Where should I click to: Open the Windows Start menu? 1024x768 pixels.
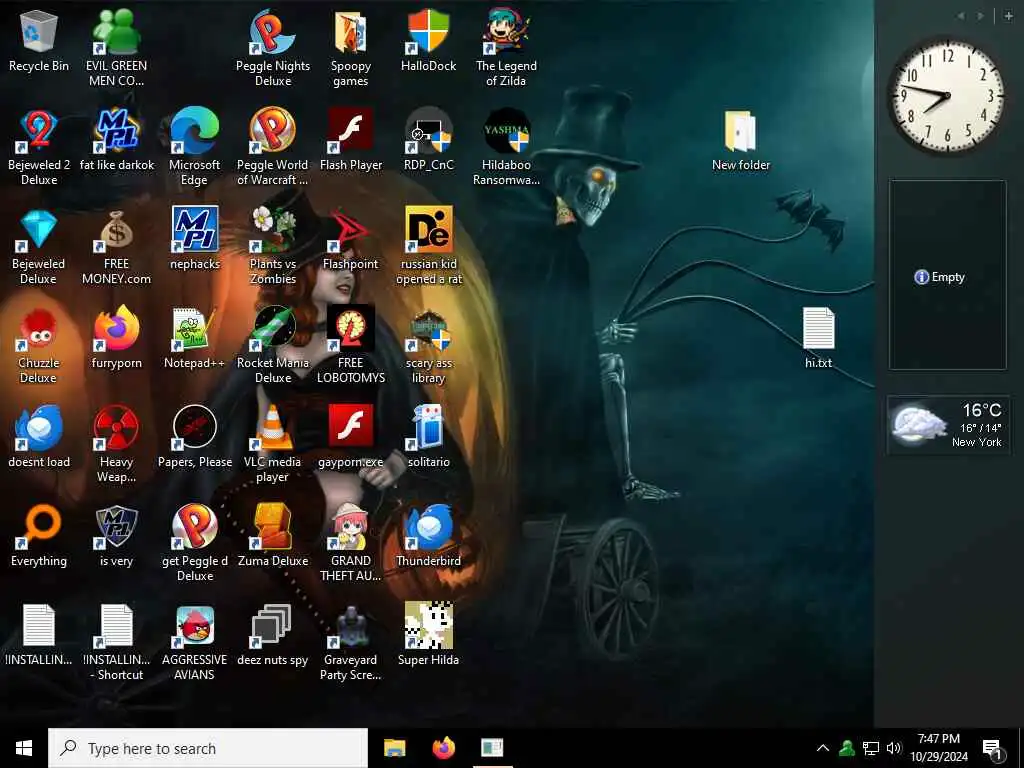pyautogui.click(x=24, y=748)
